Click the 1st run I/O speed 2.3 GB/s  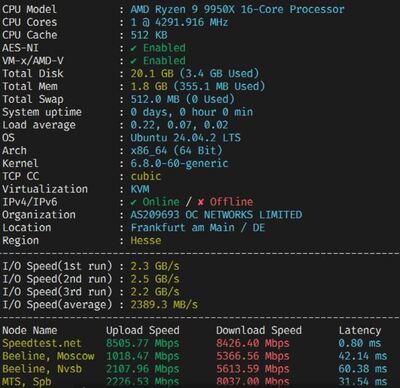[155, 266]
